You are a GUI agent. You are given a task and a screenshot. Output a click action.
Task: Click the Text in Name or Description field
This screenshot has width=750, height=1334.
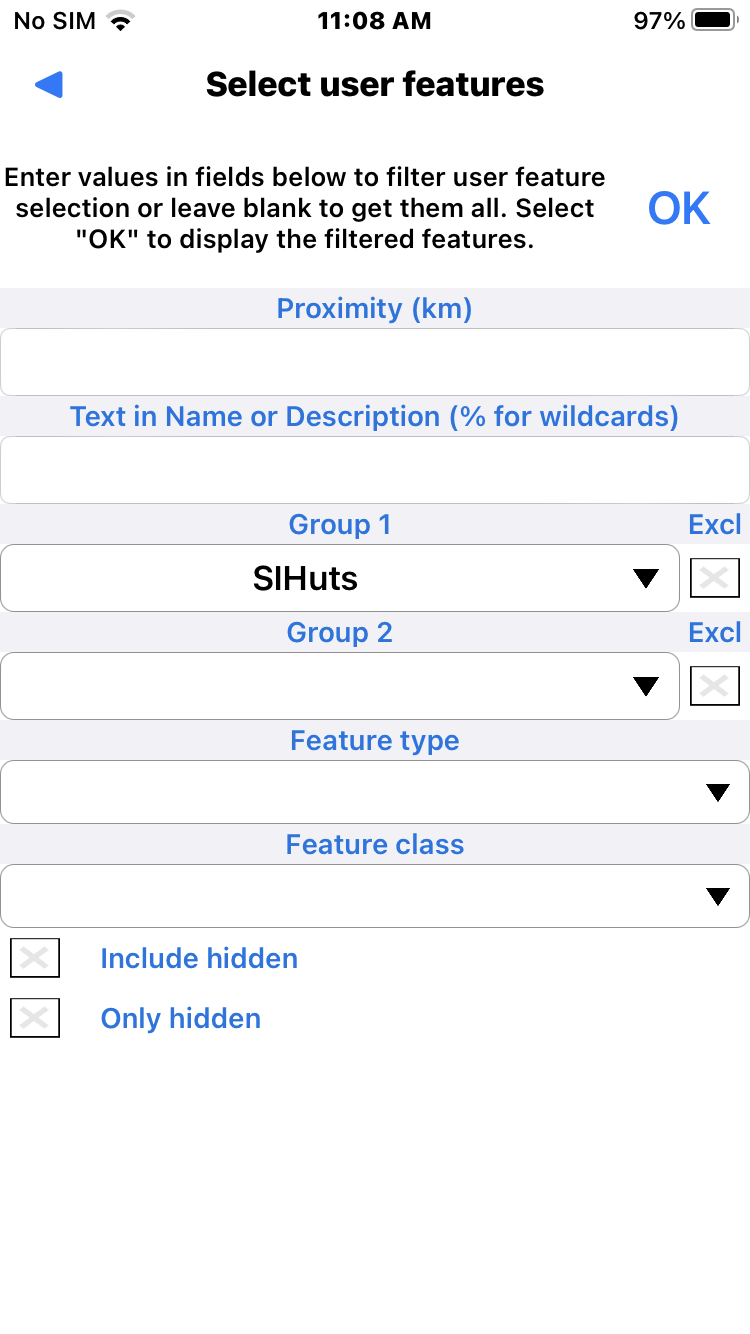coord(375,469)
